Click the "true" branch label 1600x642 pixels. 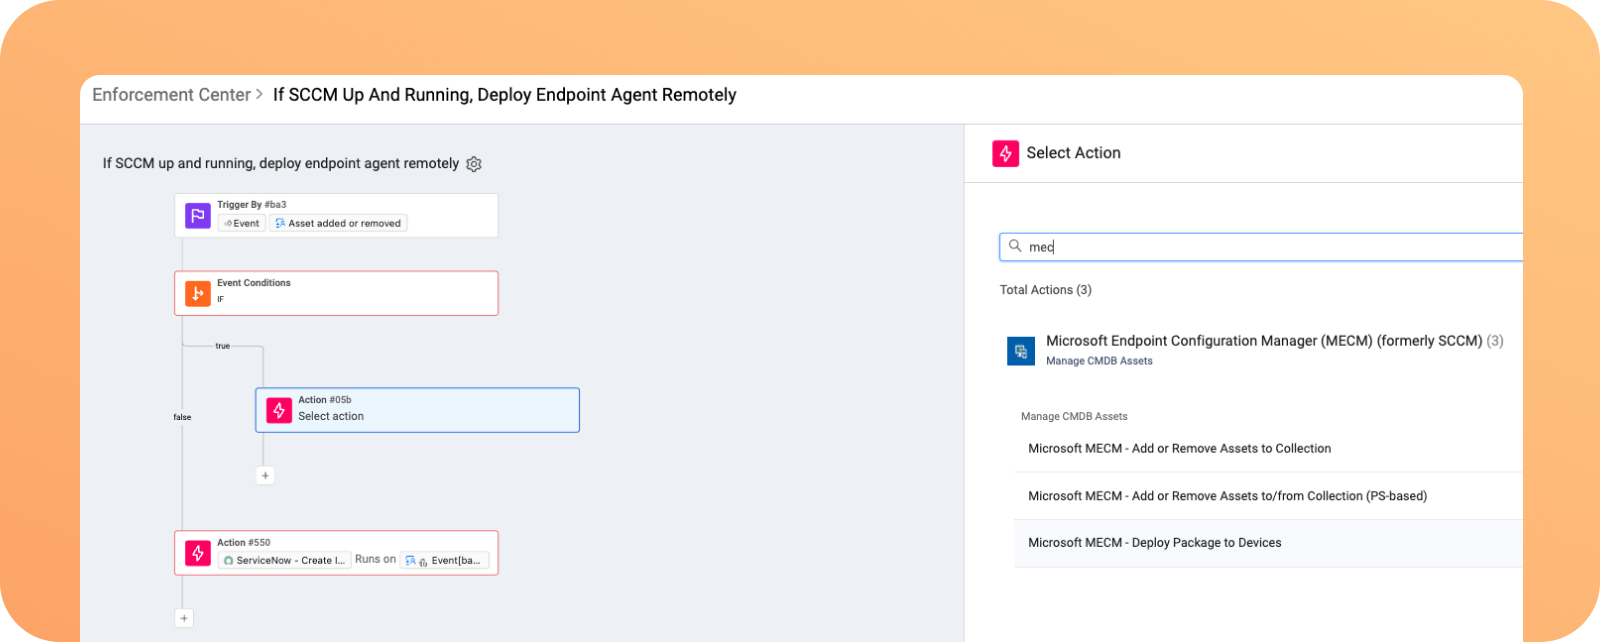tap(223, 346)
